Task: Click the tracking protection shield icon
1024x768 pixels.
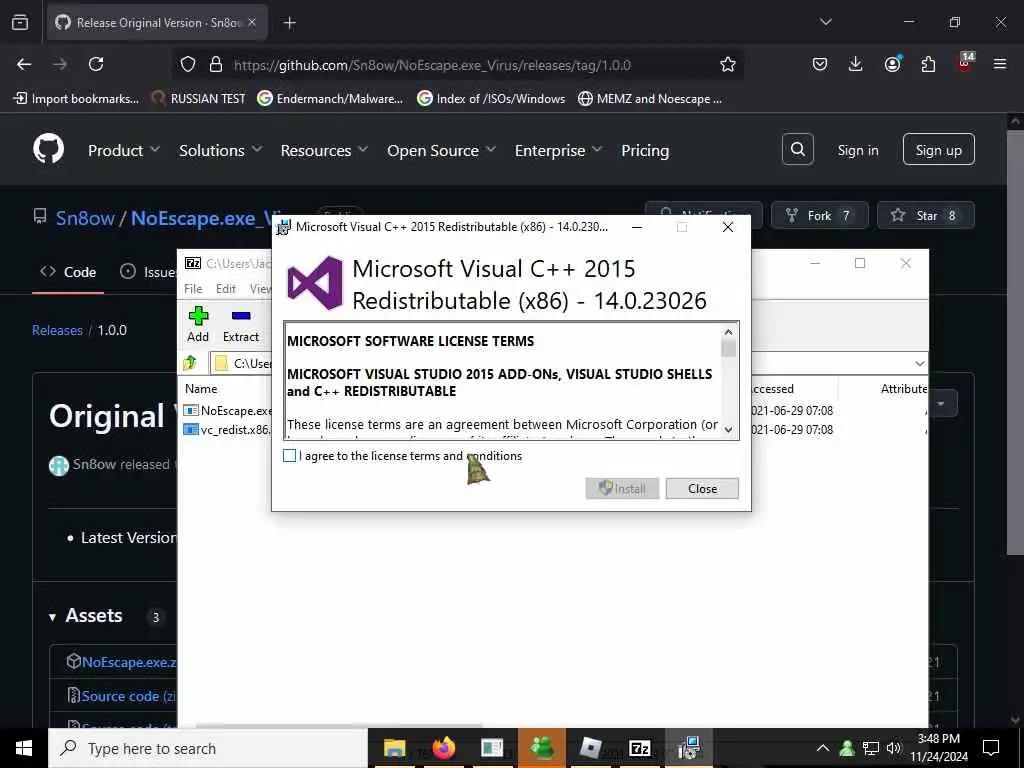Action: click(x=188, y=64)
